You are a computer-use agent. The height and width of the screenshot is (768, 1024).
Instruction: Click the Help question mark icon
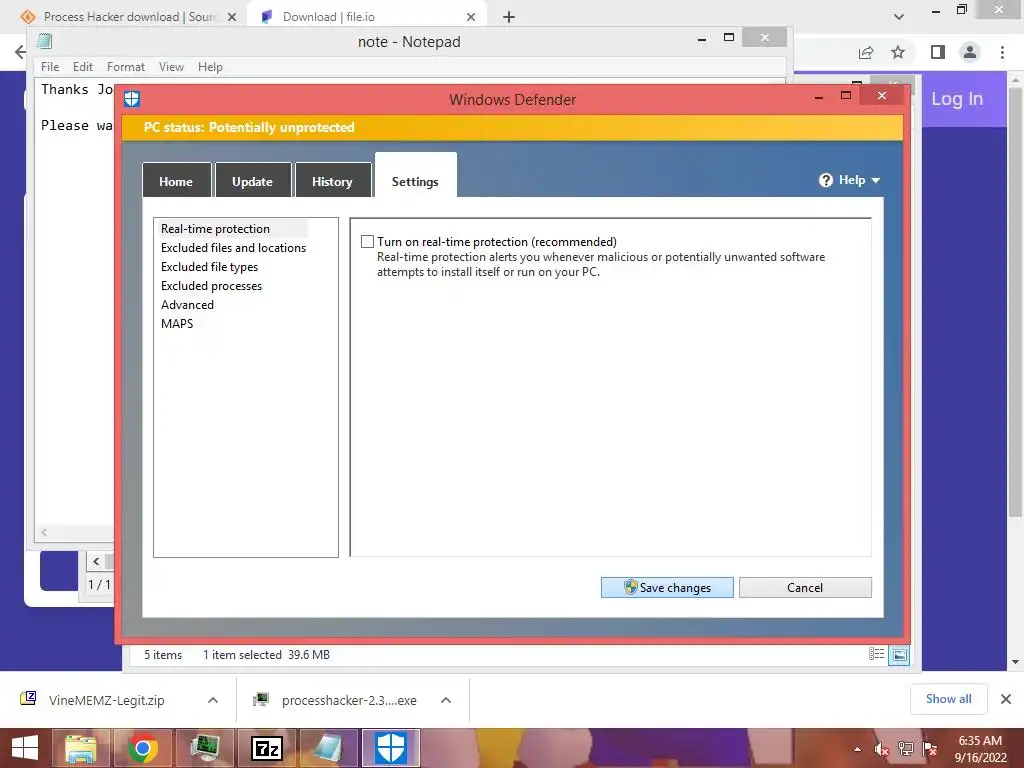825,180
